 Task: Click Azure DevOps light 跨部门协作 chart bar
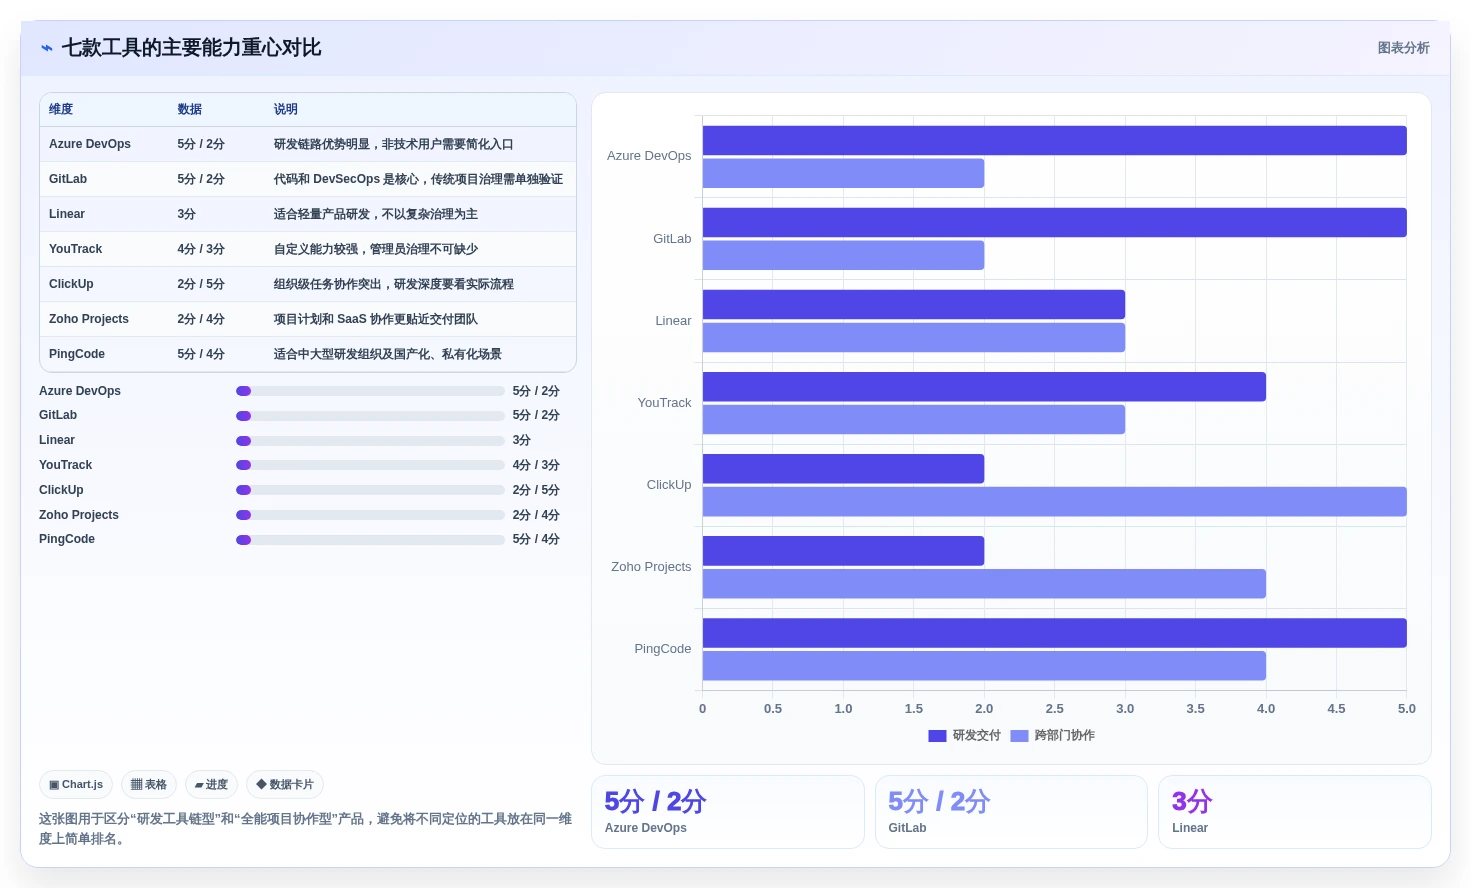(x=843, y=173)
